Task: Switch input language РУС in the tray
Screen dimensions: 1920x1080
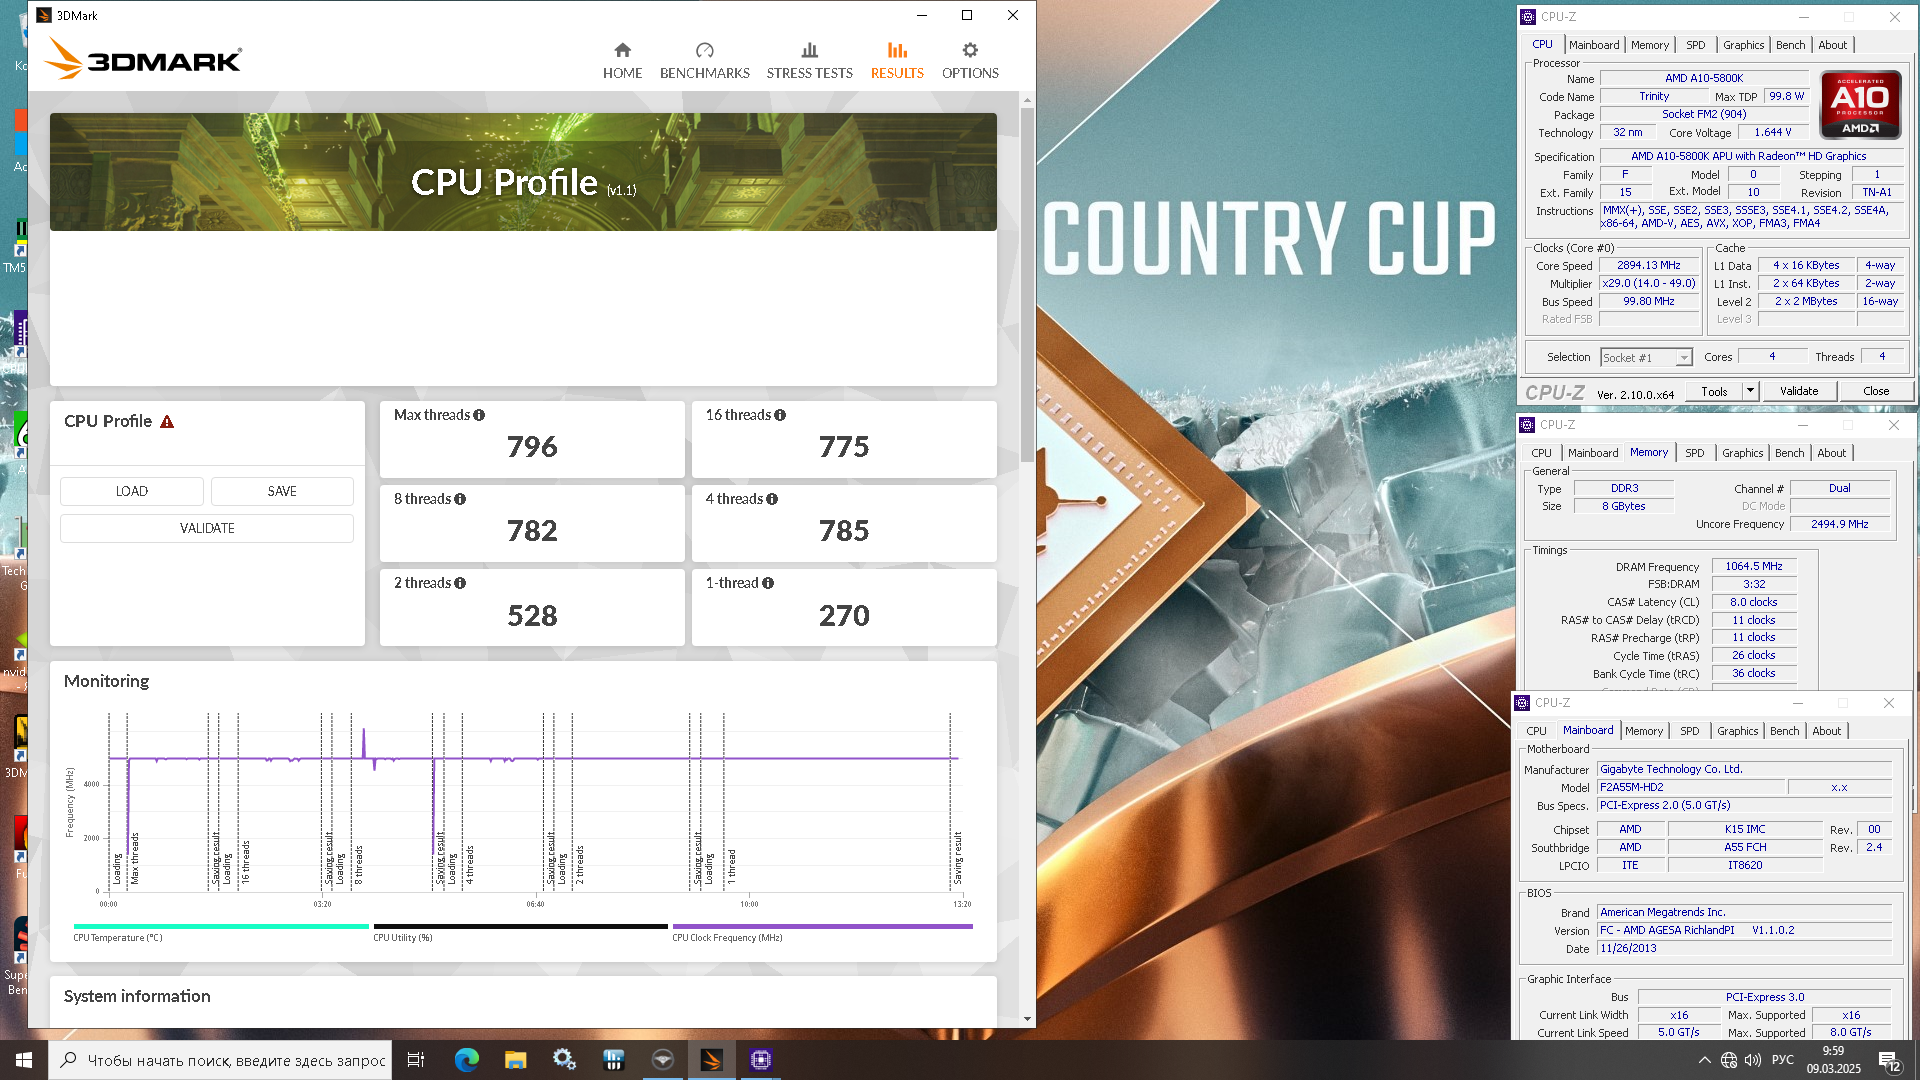Action: point(1783,1060)
